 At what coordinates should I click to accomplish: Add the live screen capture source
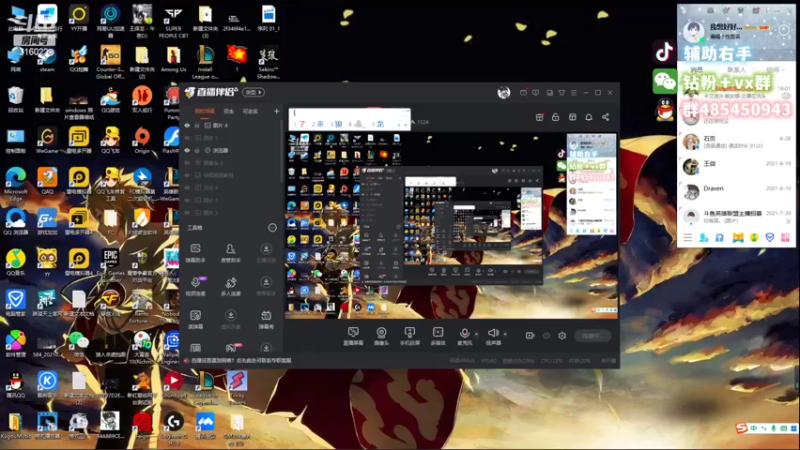pyautogui.click(x=353, y=336)
